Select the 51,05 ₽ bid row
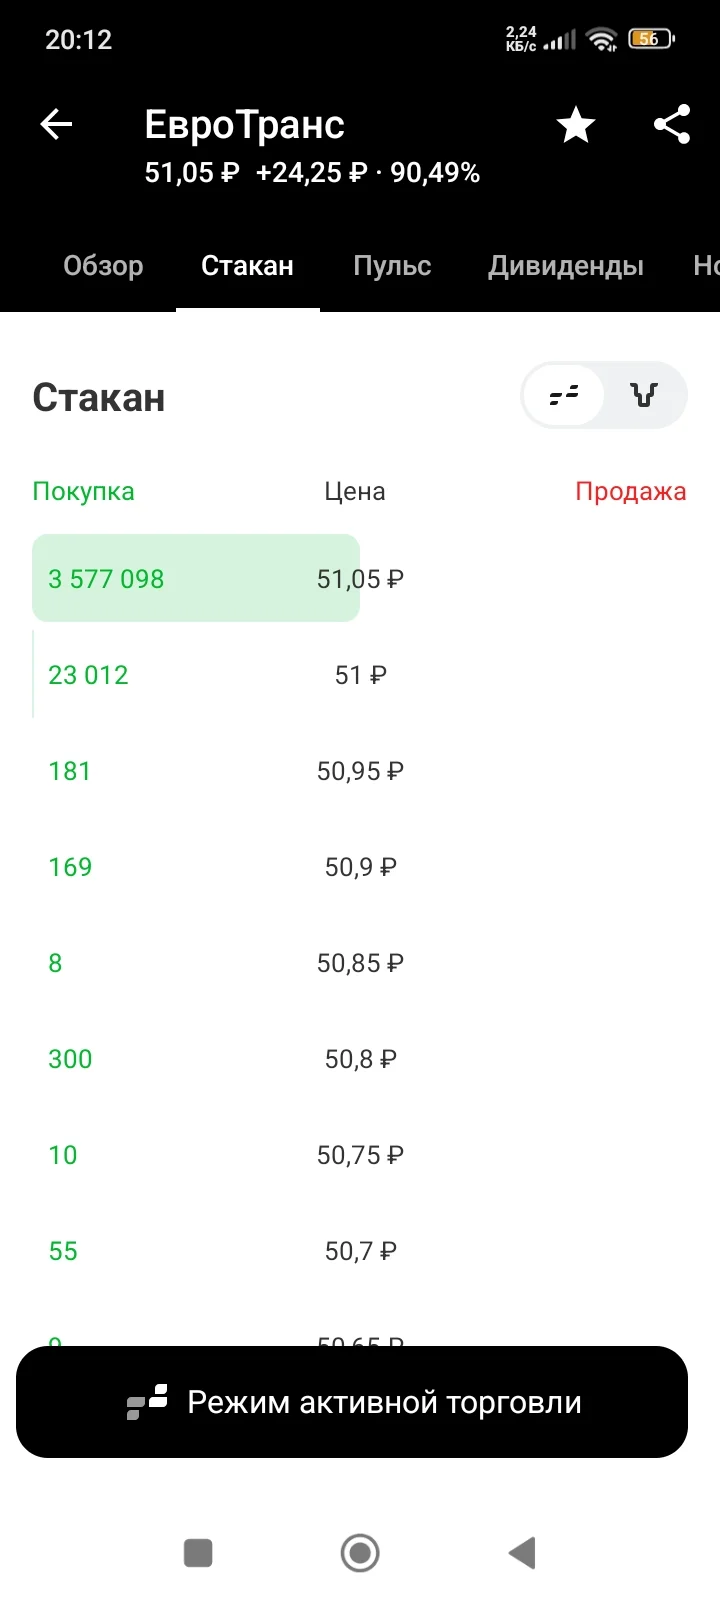This screenshot has height=1600, width=720. pyautogui.click(x=360, y=578)
